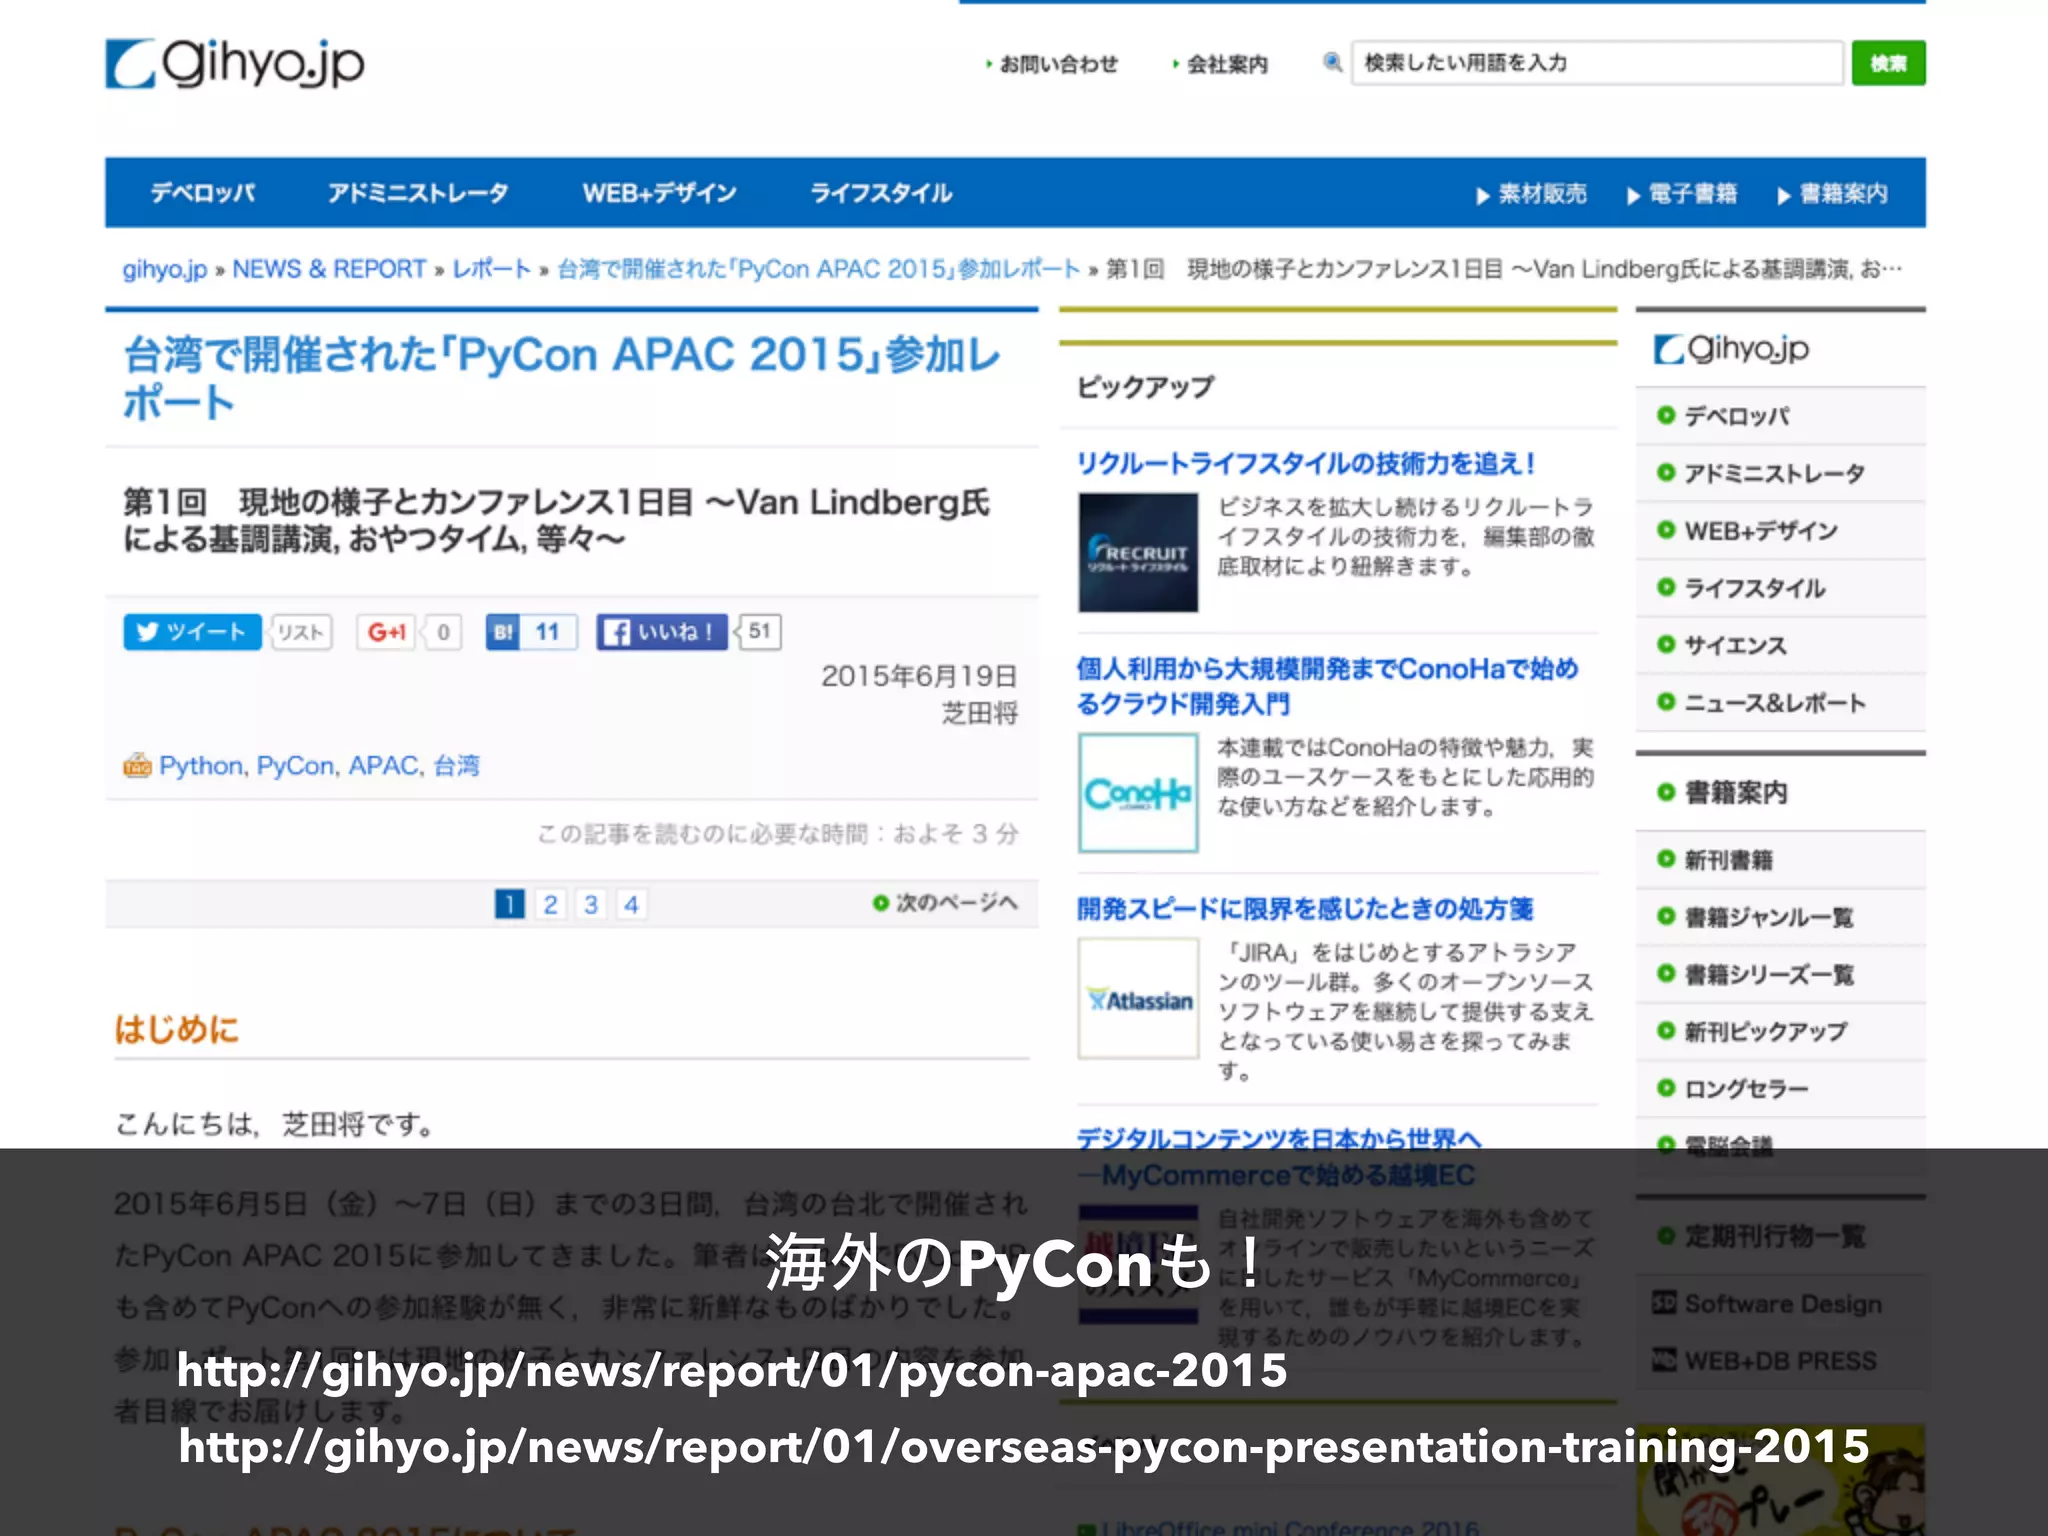Open sidebar WEB+デザイン item
This screenshot has height=1536, width=2048.
pyautogui.click(x=1760, y=531)
